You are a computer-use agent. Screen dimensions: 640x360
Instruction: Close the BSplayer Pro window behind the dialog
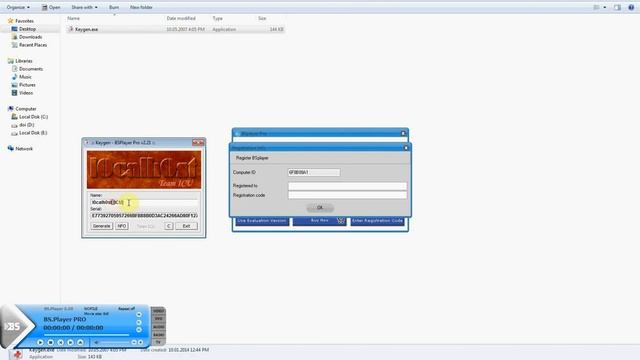click(403, 133)
